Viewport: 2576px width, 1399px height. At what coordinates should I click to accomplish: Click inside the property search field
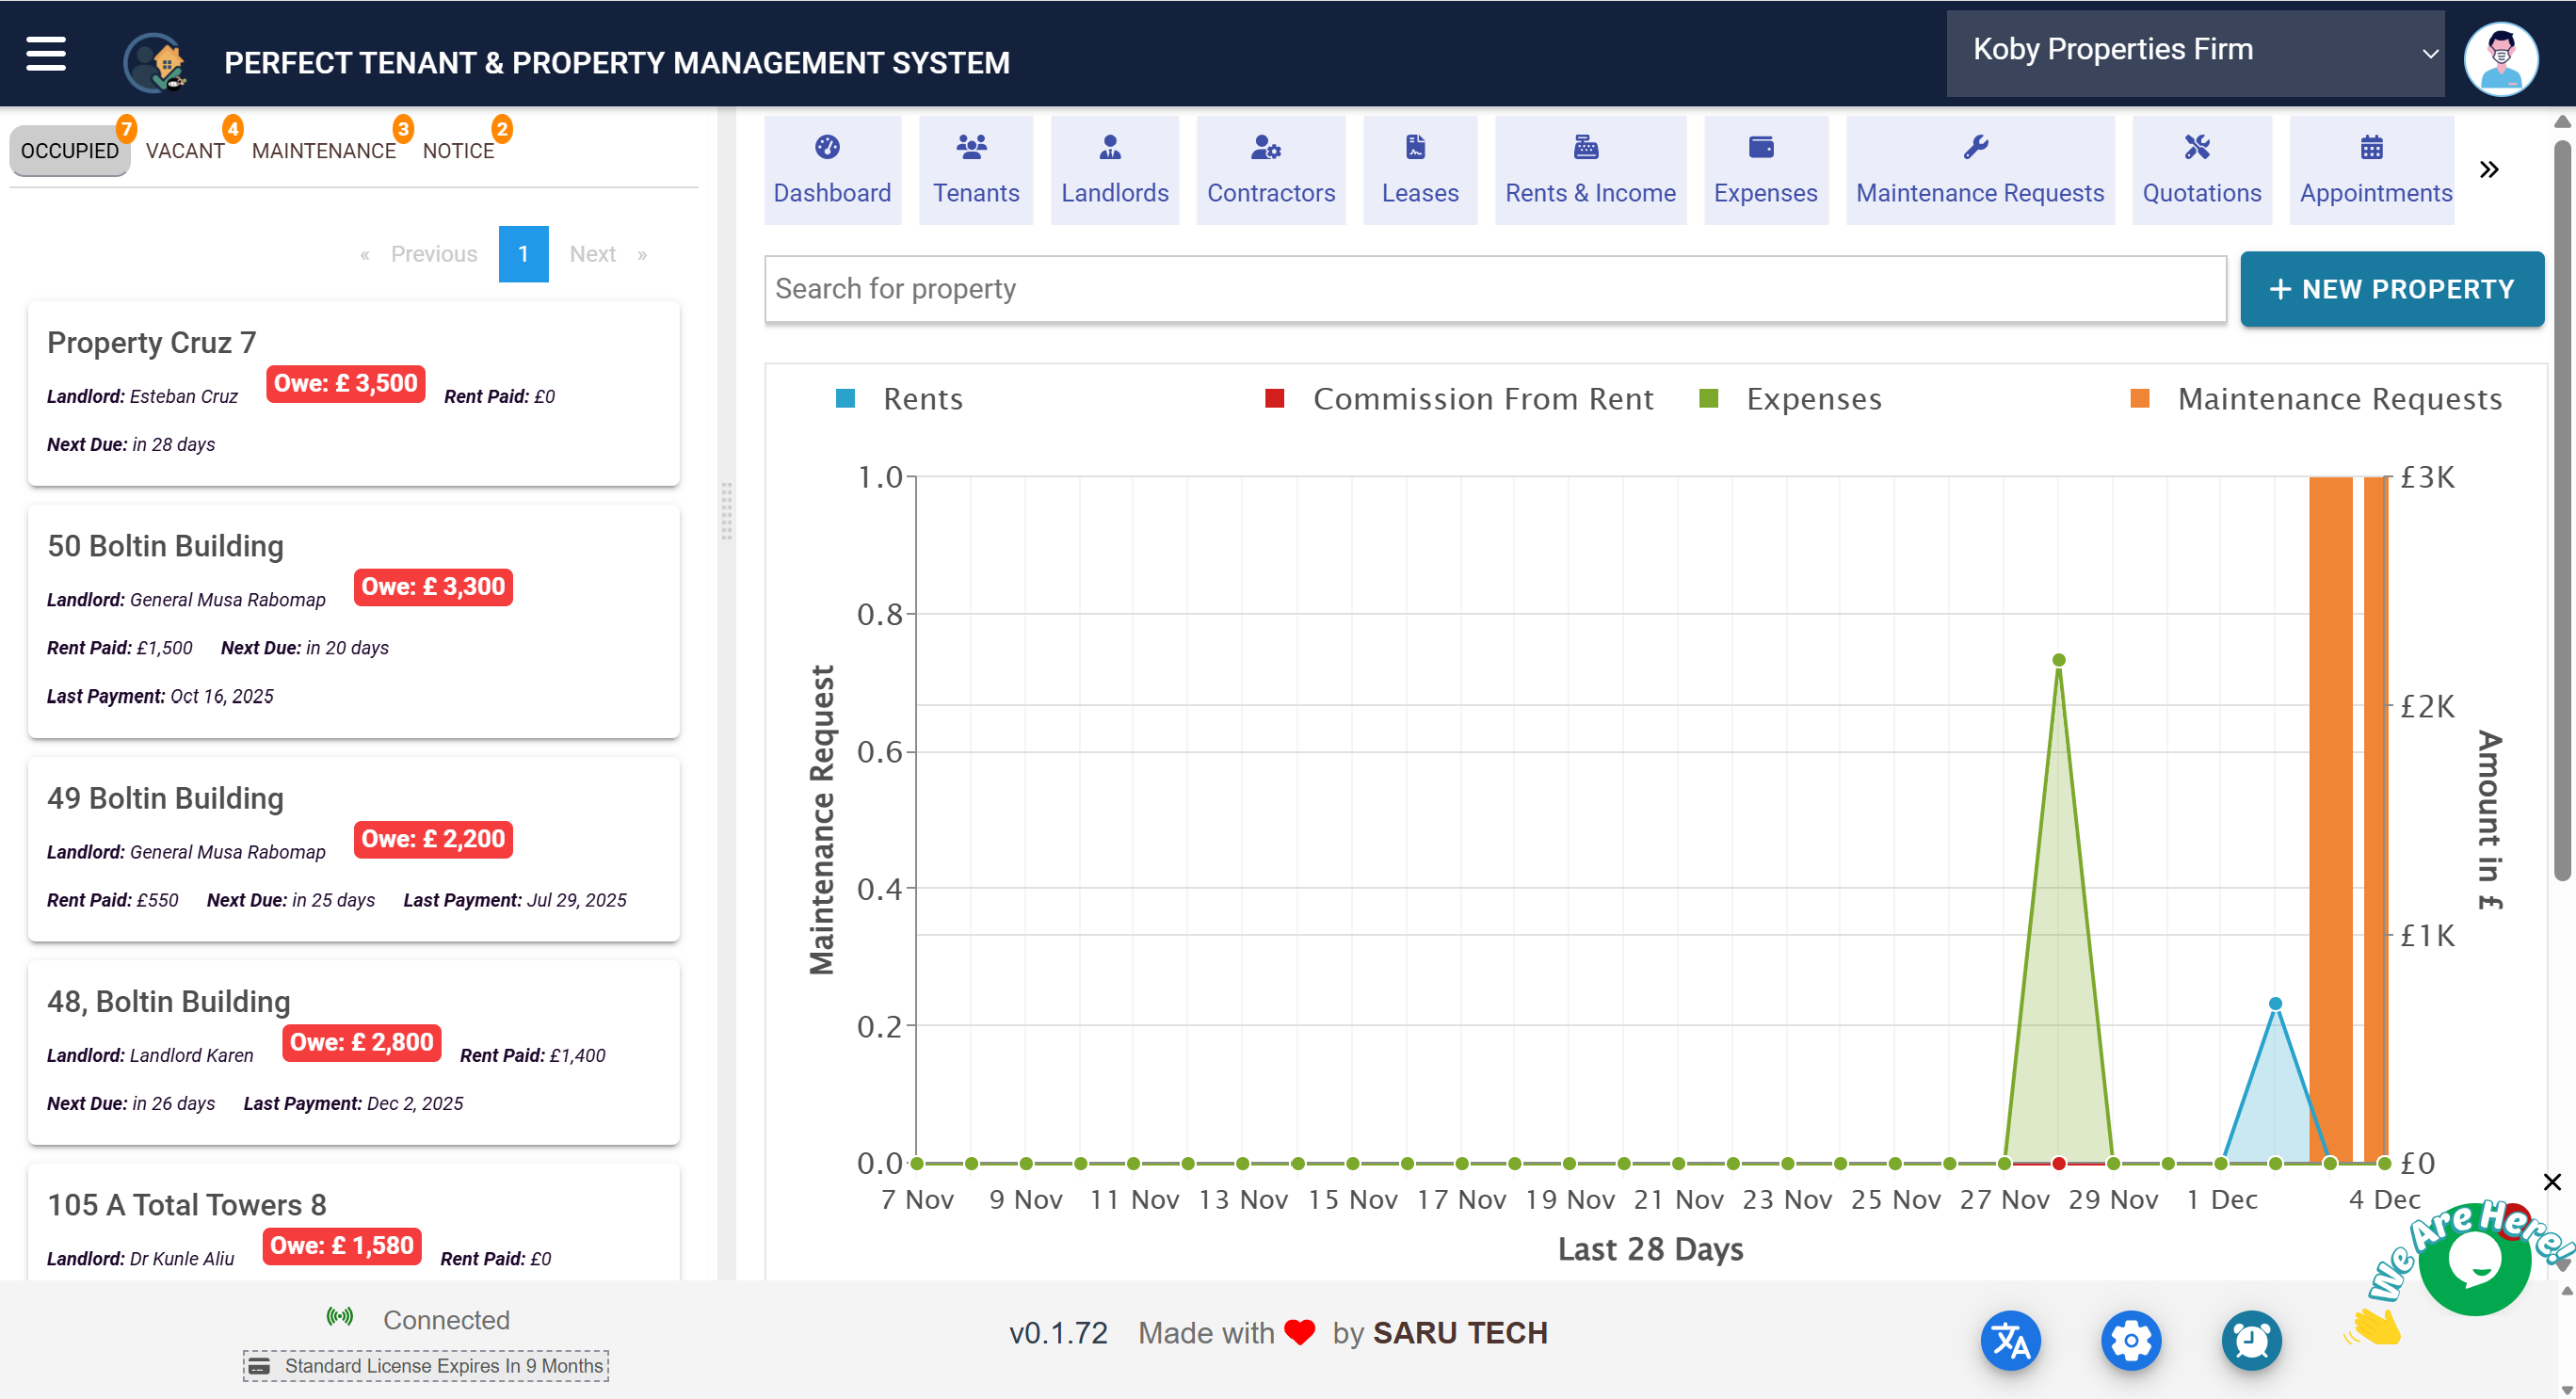1400,288
